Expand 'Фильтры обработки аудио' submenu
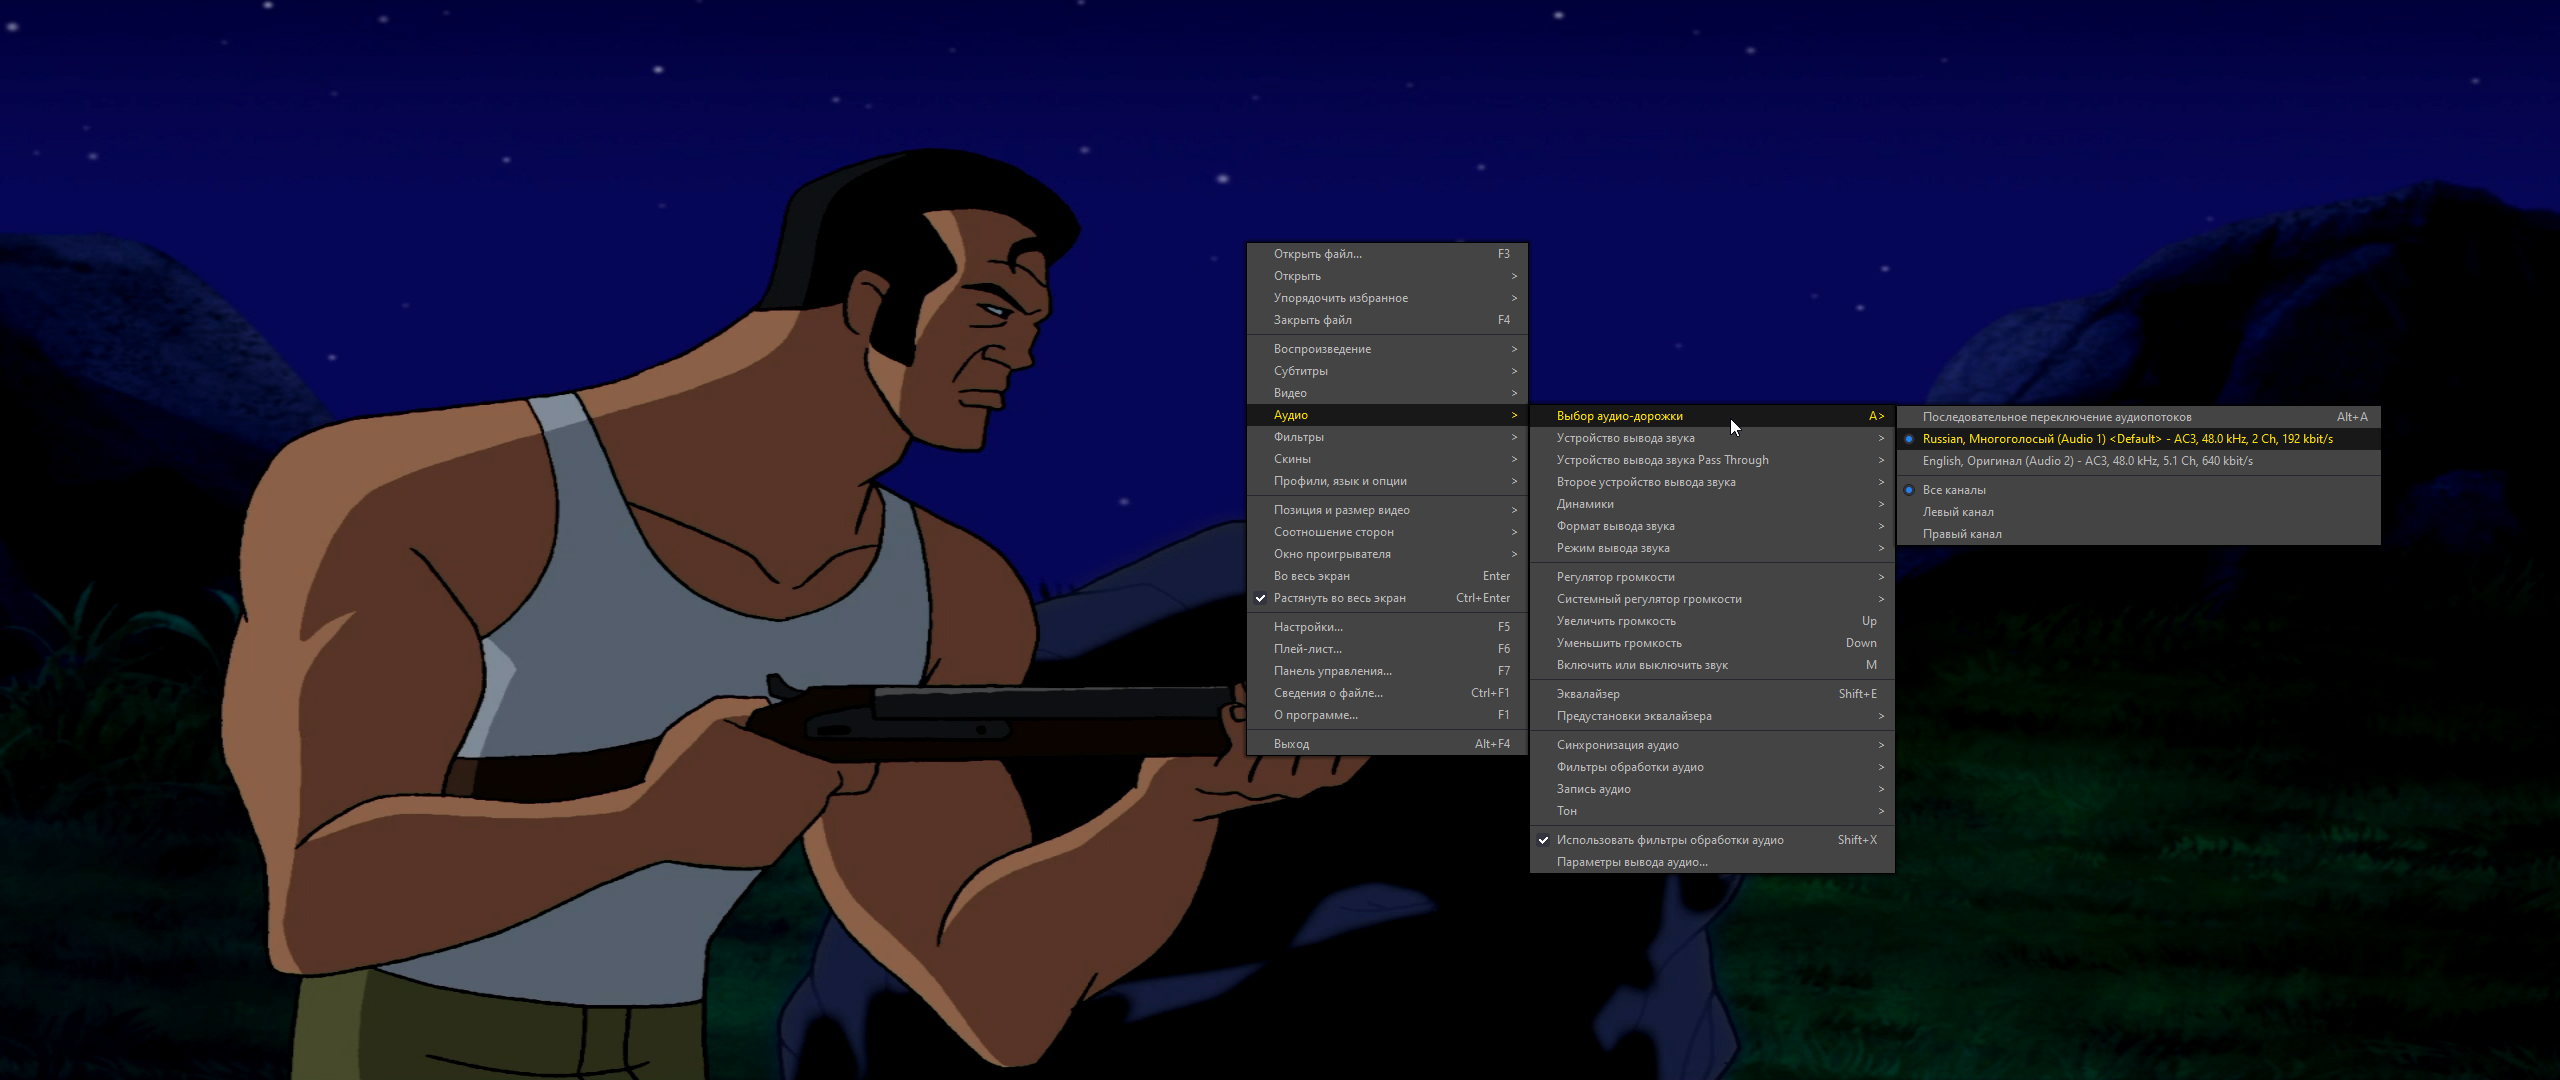This screenshot has width=2560, height=1080. pos(1712,767)
